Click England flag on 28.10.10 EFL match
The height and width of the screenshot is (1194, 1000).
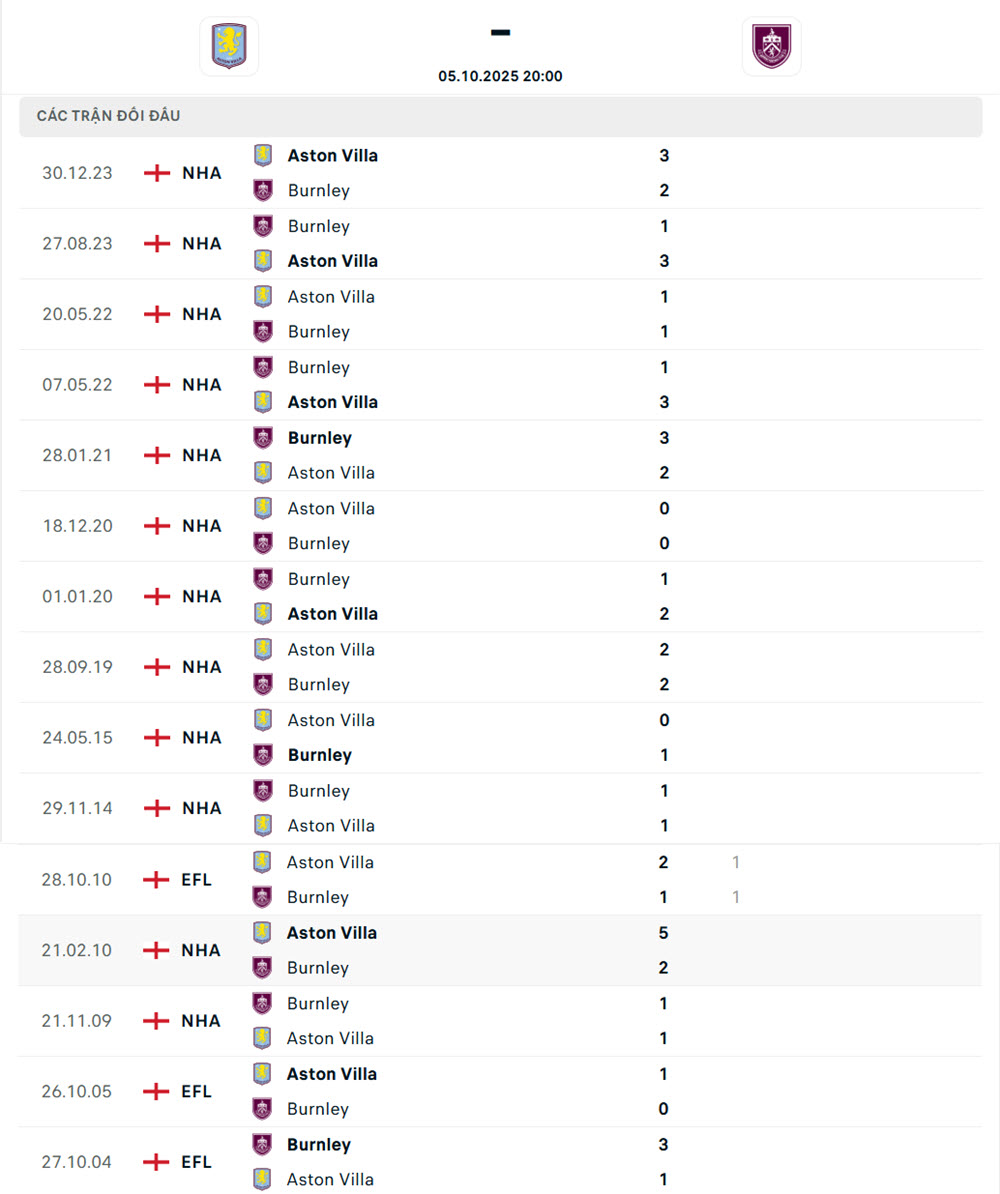click(157, 880)
